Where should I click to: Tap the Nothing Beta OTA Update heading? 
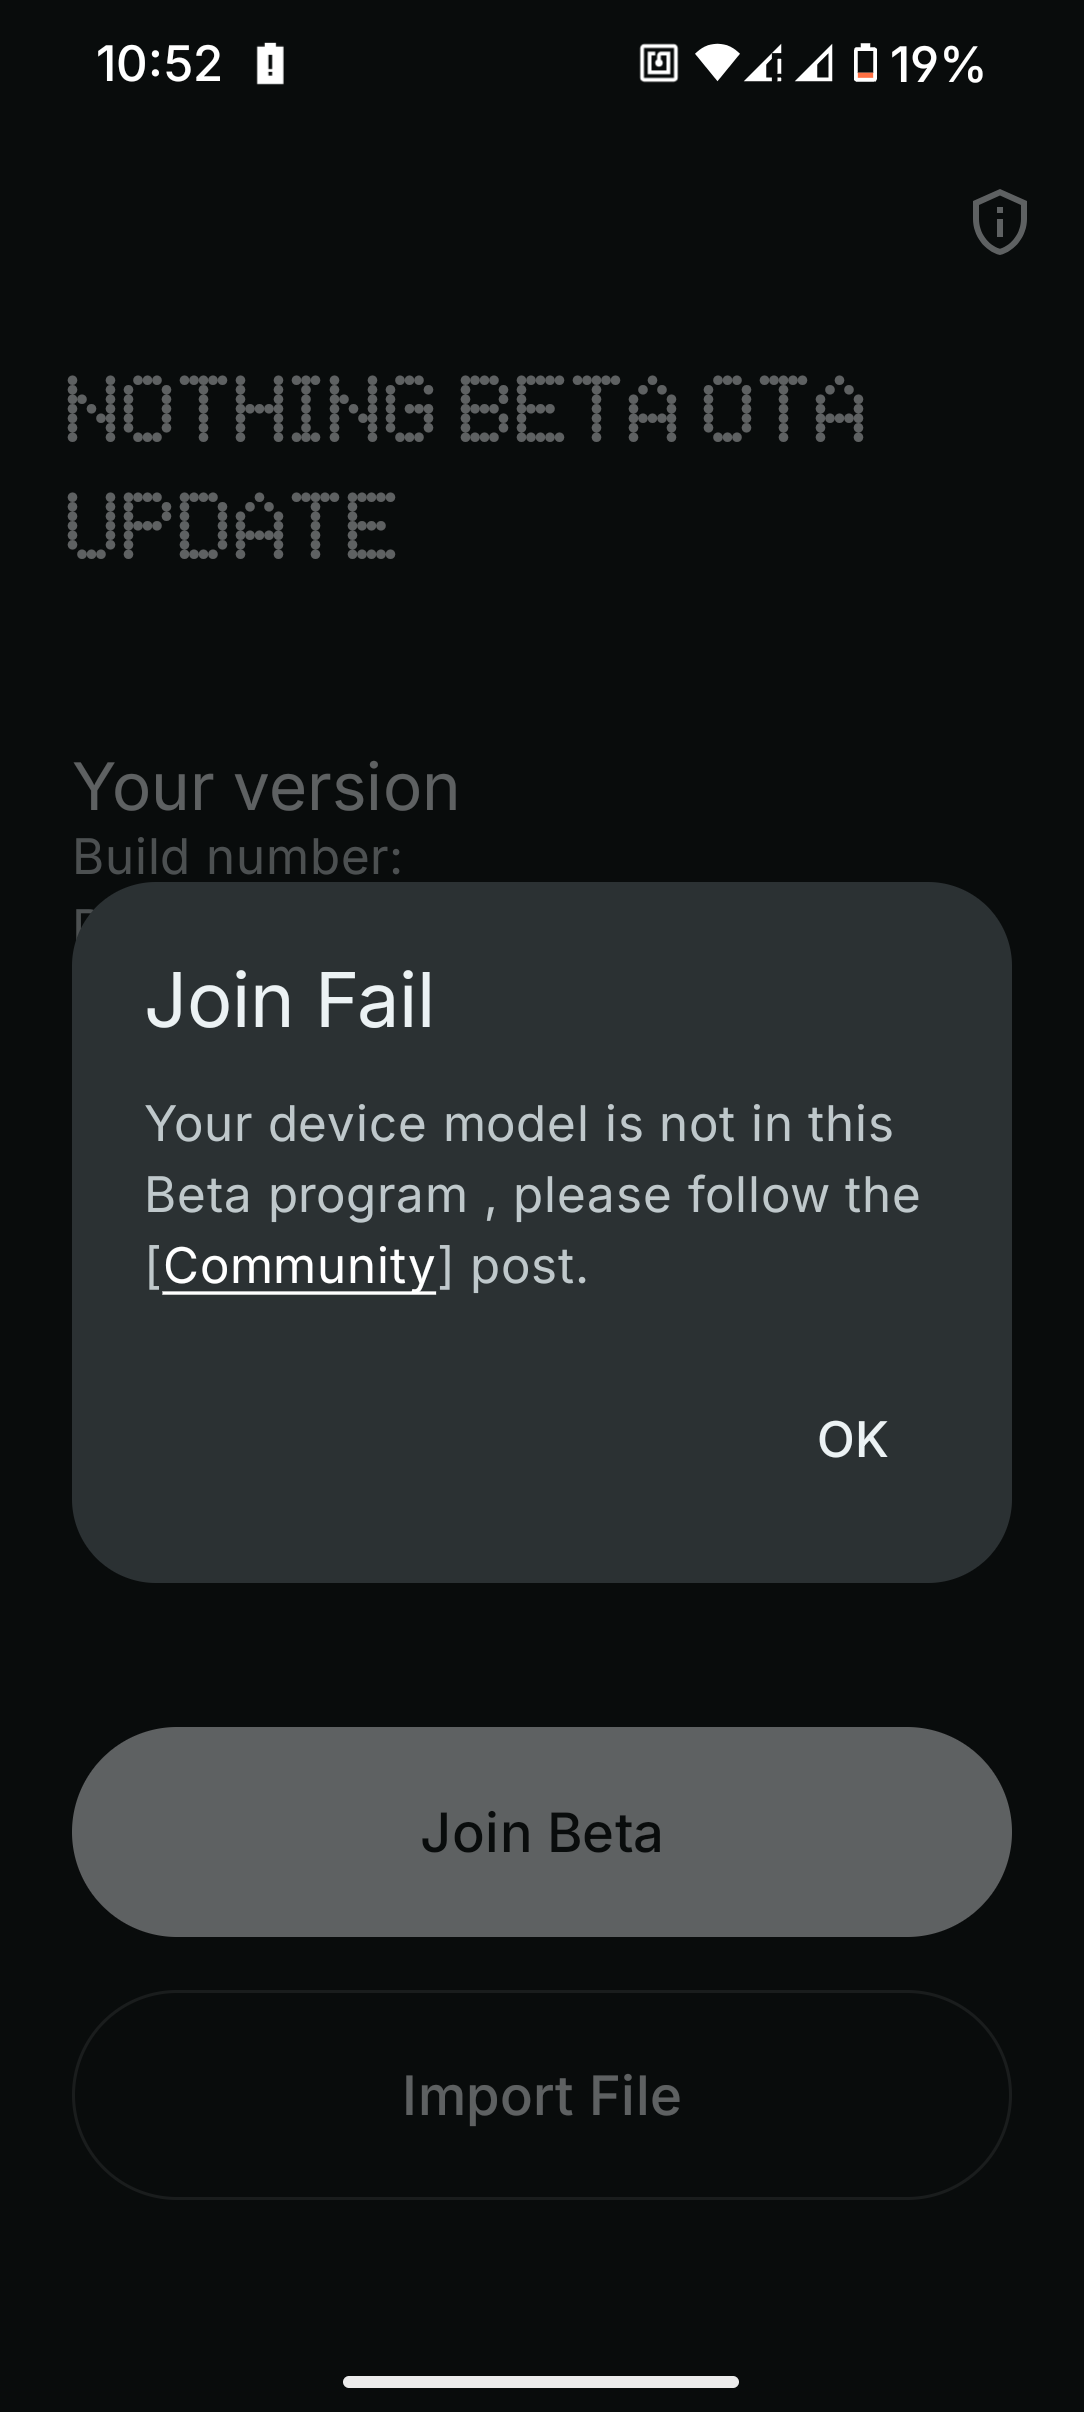[x=465, y=466]
